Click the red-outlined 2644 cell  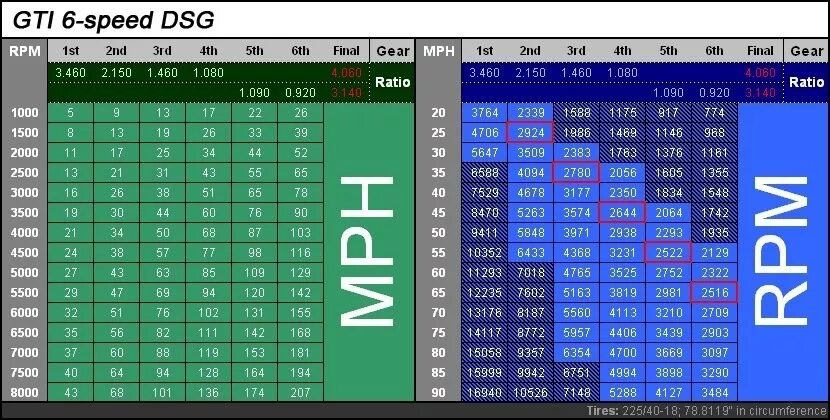point(622,213)
